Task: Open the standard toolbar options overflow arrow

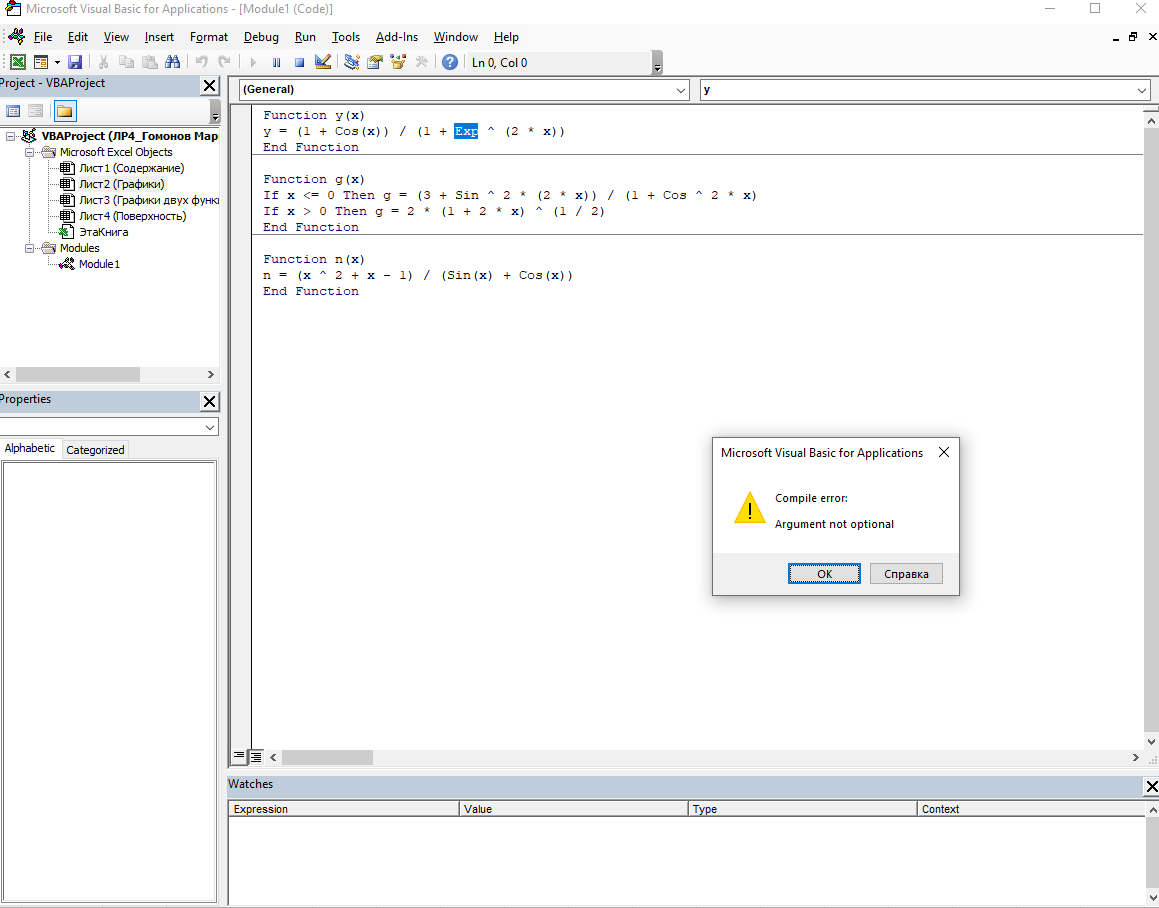Action: coord(657,63)
